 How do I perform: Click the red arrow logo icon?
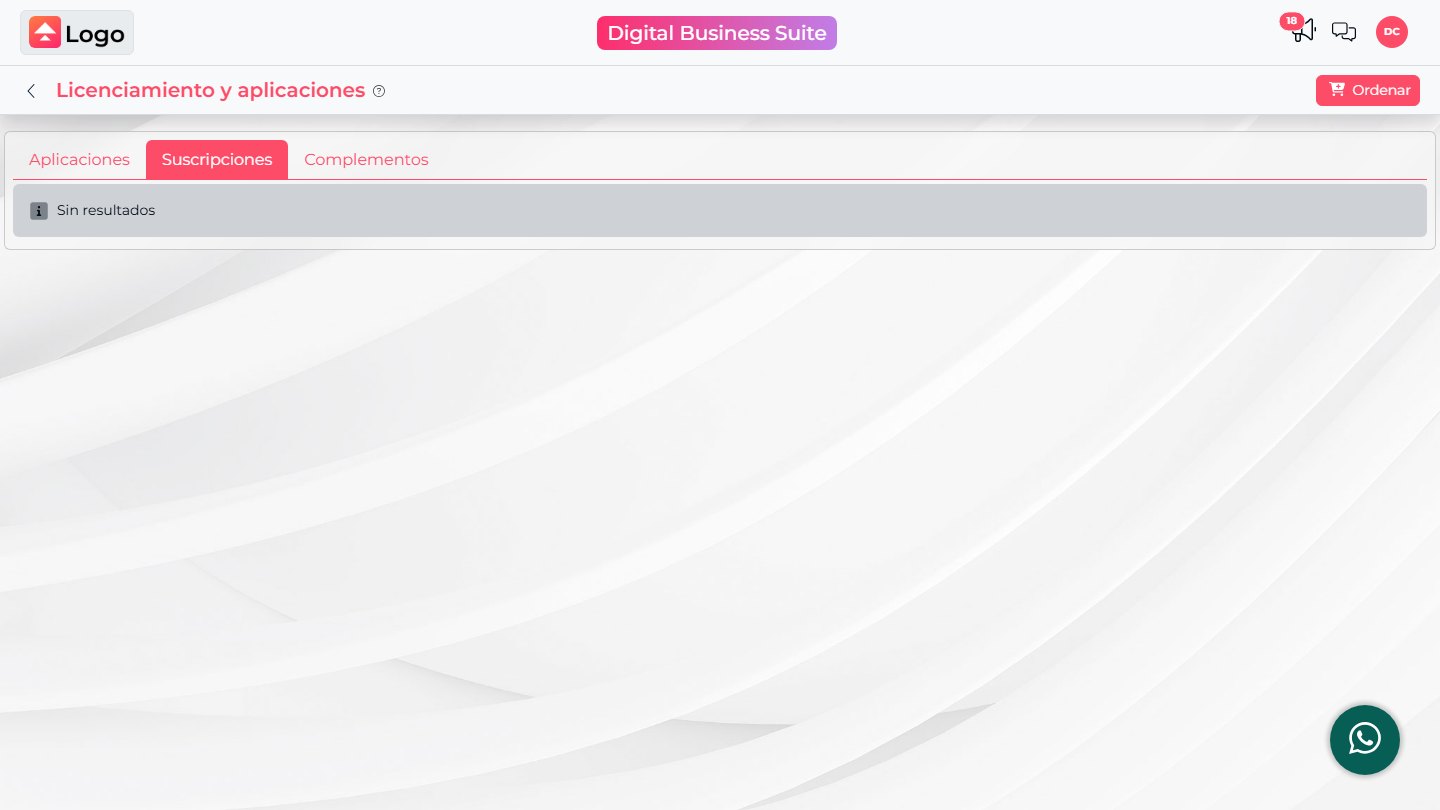pos(45,32)
